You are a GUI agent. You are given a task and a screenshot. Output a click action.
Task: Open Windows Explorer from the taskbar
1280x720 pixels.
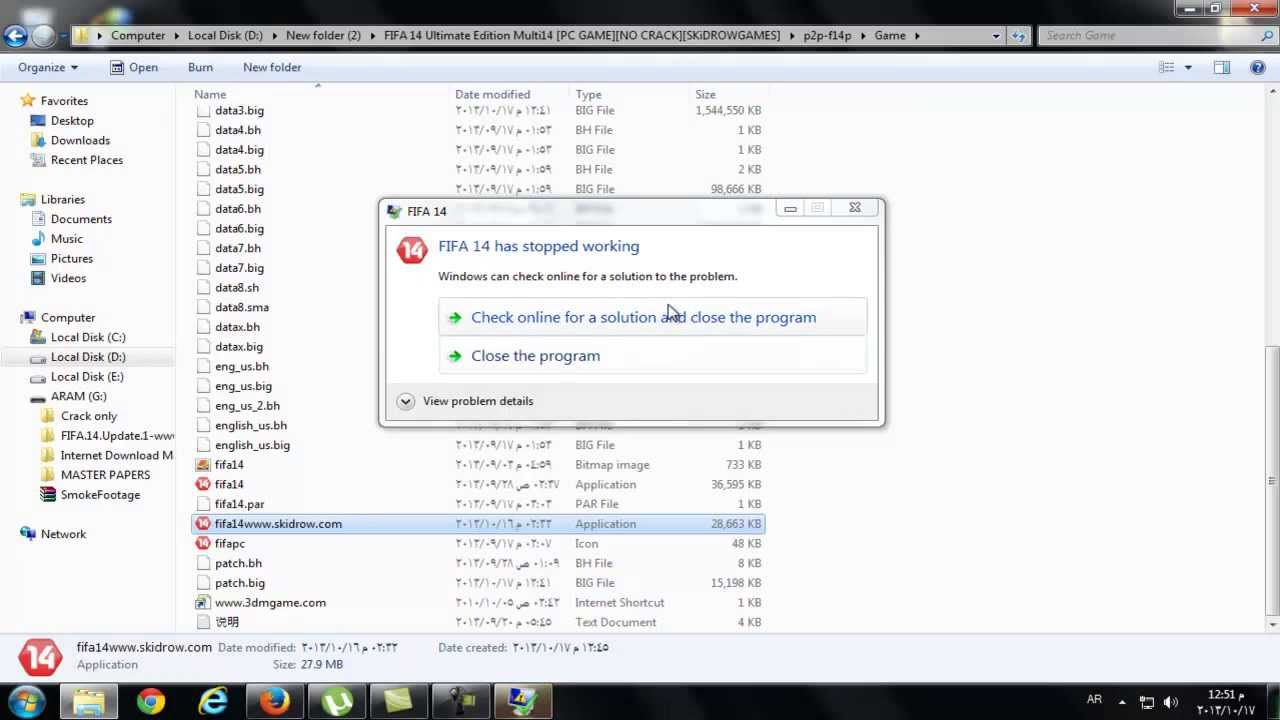[89, 701]
